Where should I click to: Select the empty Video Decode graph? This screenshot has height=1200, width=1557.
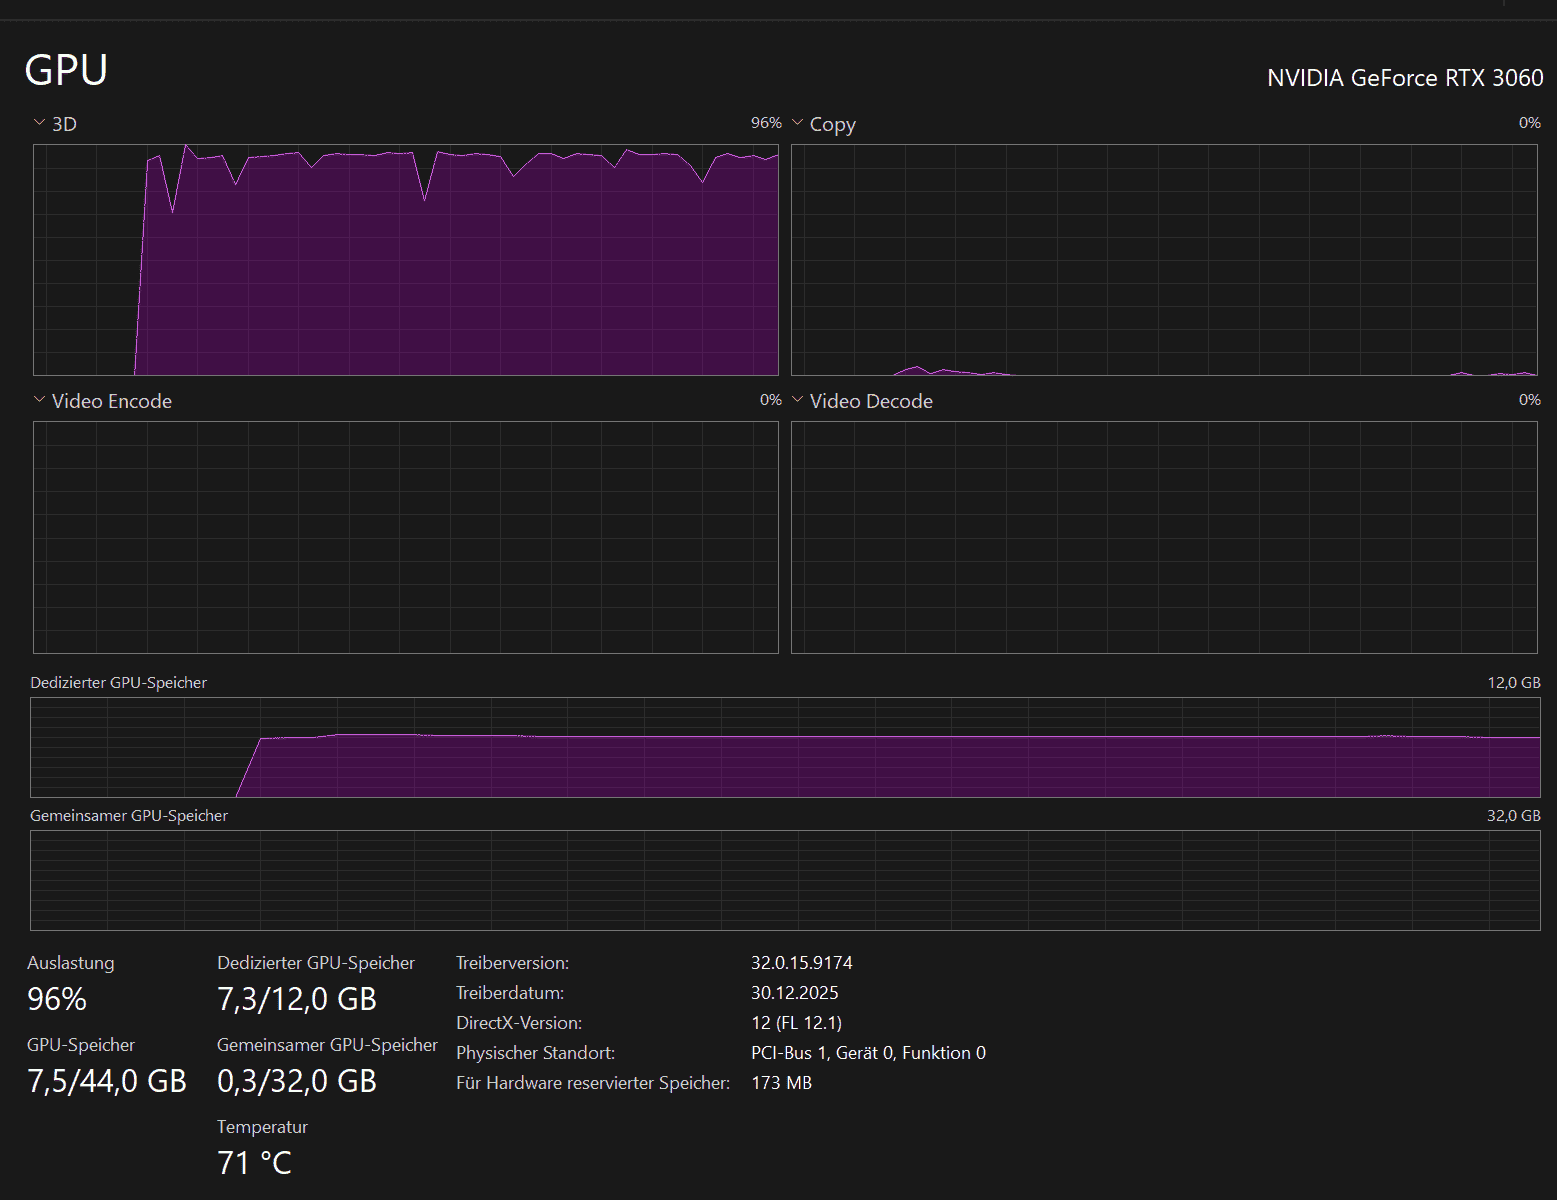coord(1164,537)
